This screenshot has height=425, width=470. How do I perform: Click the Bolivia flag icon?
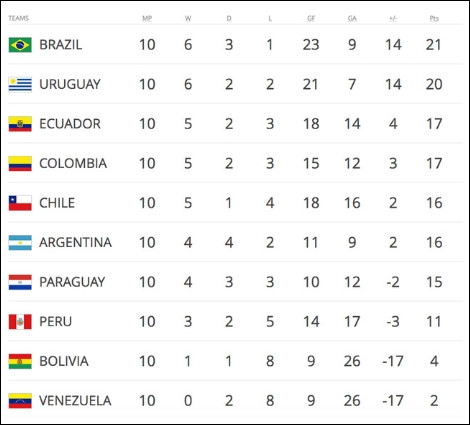point(20,361)
